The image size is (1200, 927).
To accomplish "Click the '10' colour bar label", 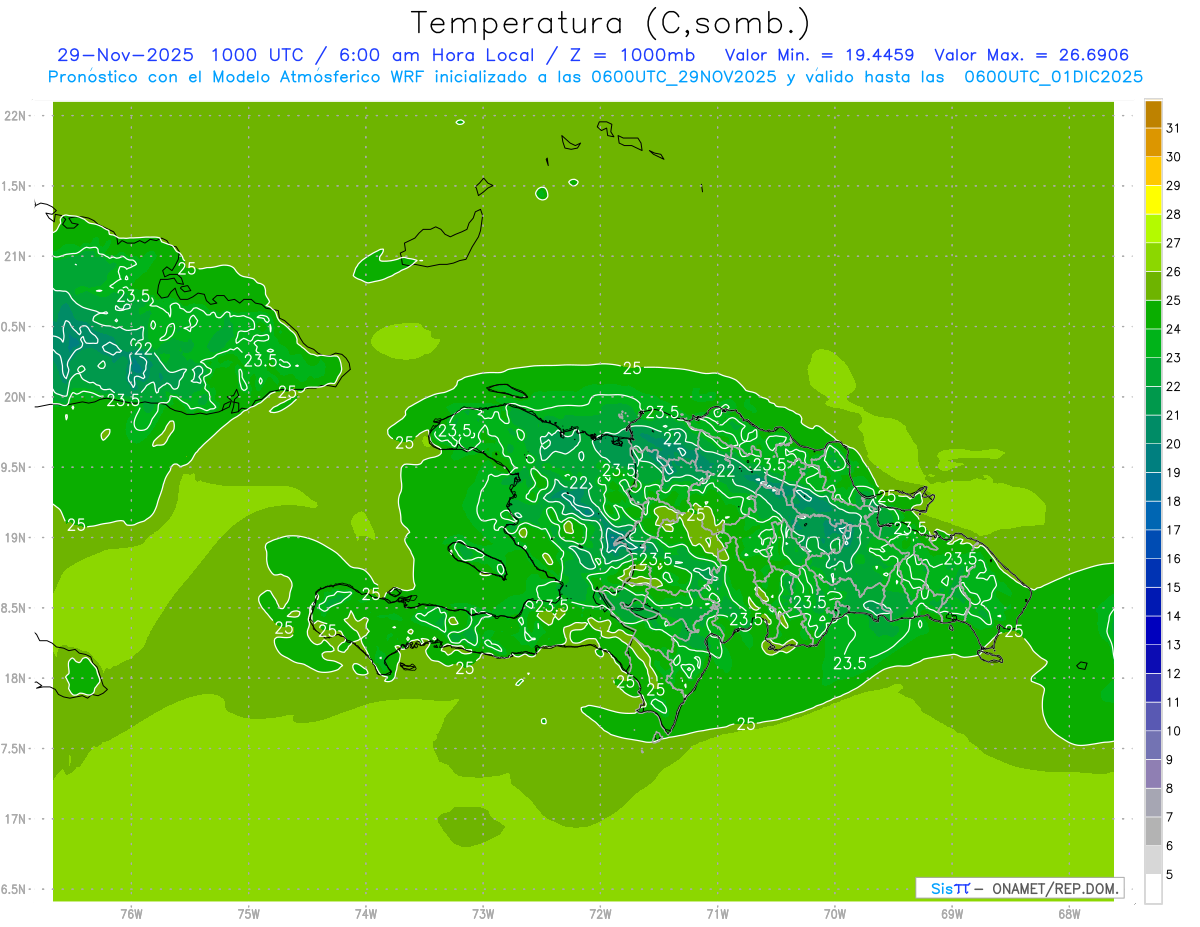I will 1174,731.
